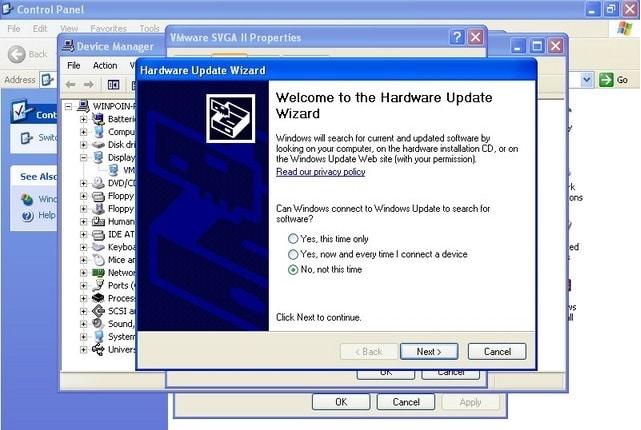Open View menu in Control Panel
641x430 pixels.
pos(69,29)
